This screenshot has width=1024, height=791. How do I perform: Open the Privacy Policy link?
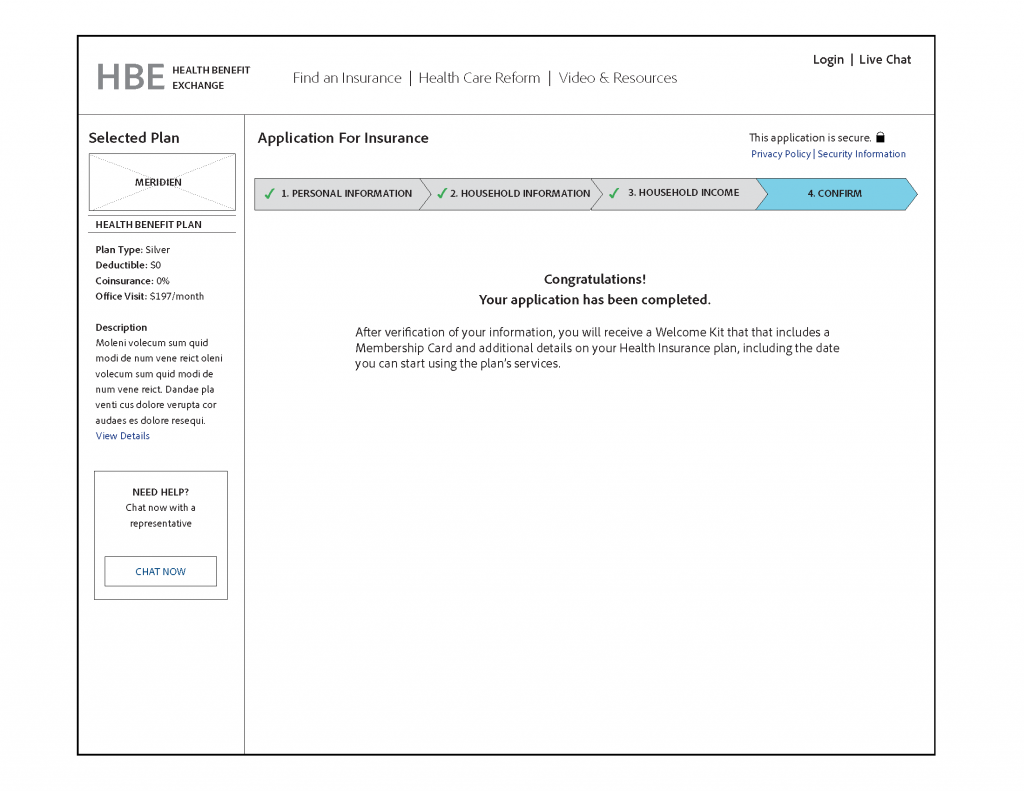781,154
